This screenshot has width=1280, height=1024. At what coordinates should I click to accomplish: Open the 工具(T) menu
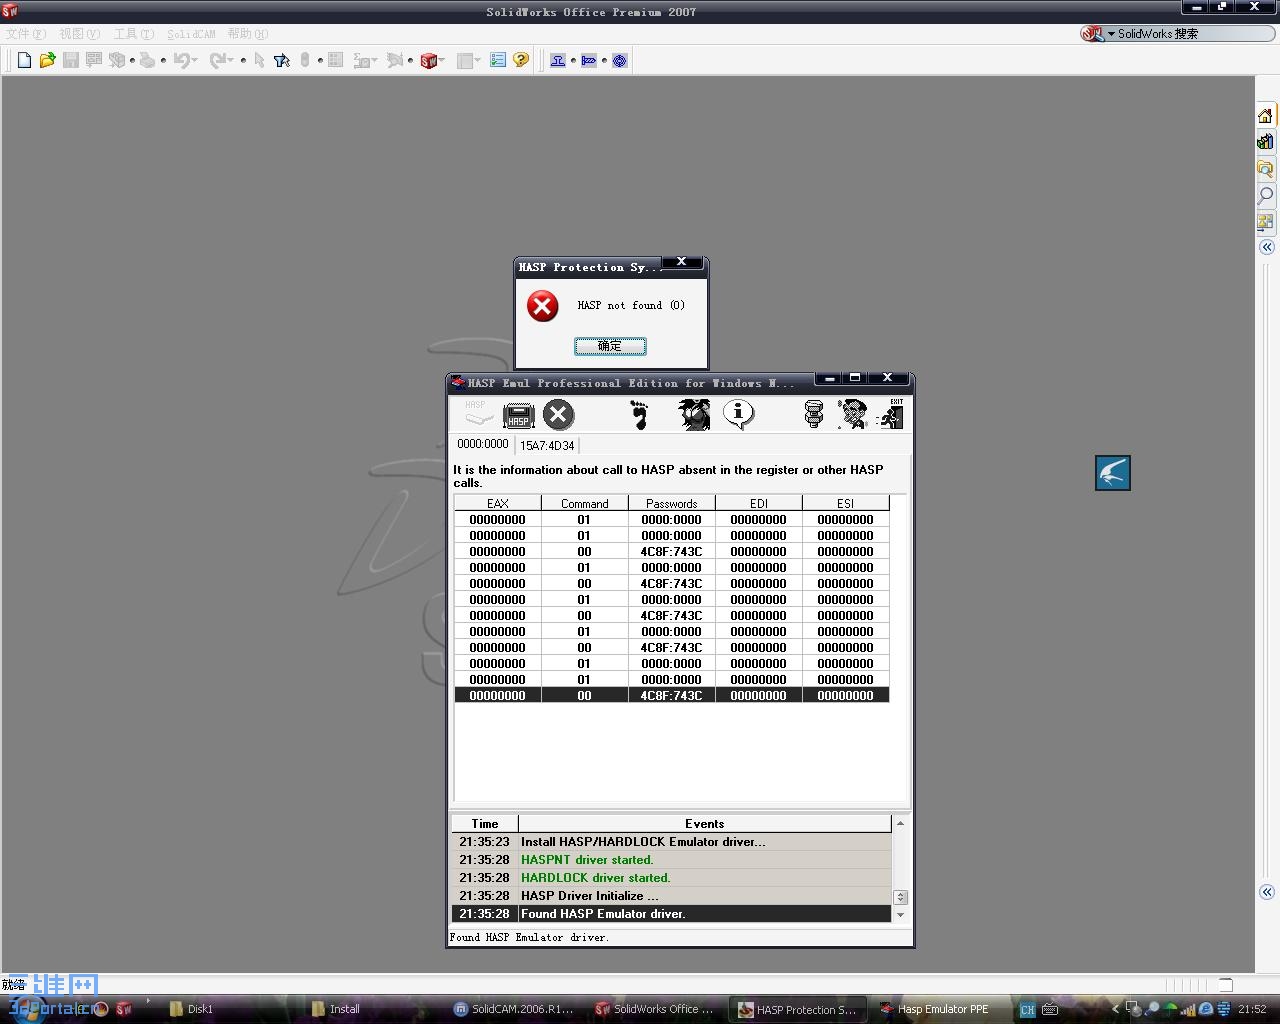click(x=134, y=34)
